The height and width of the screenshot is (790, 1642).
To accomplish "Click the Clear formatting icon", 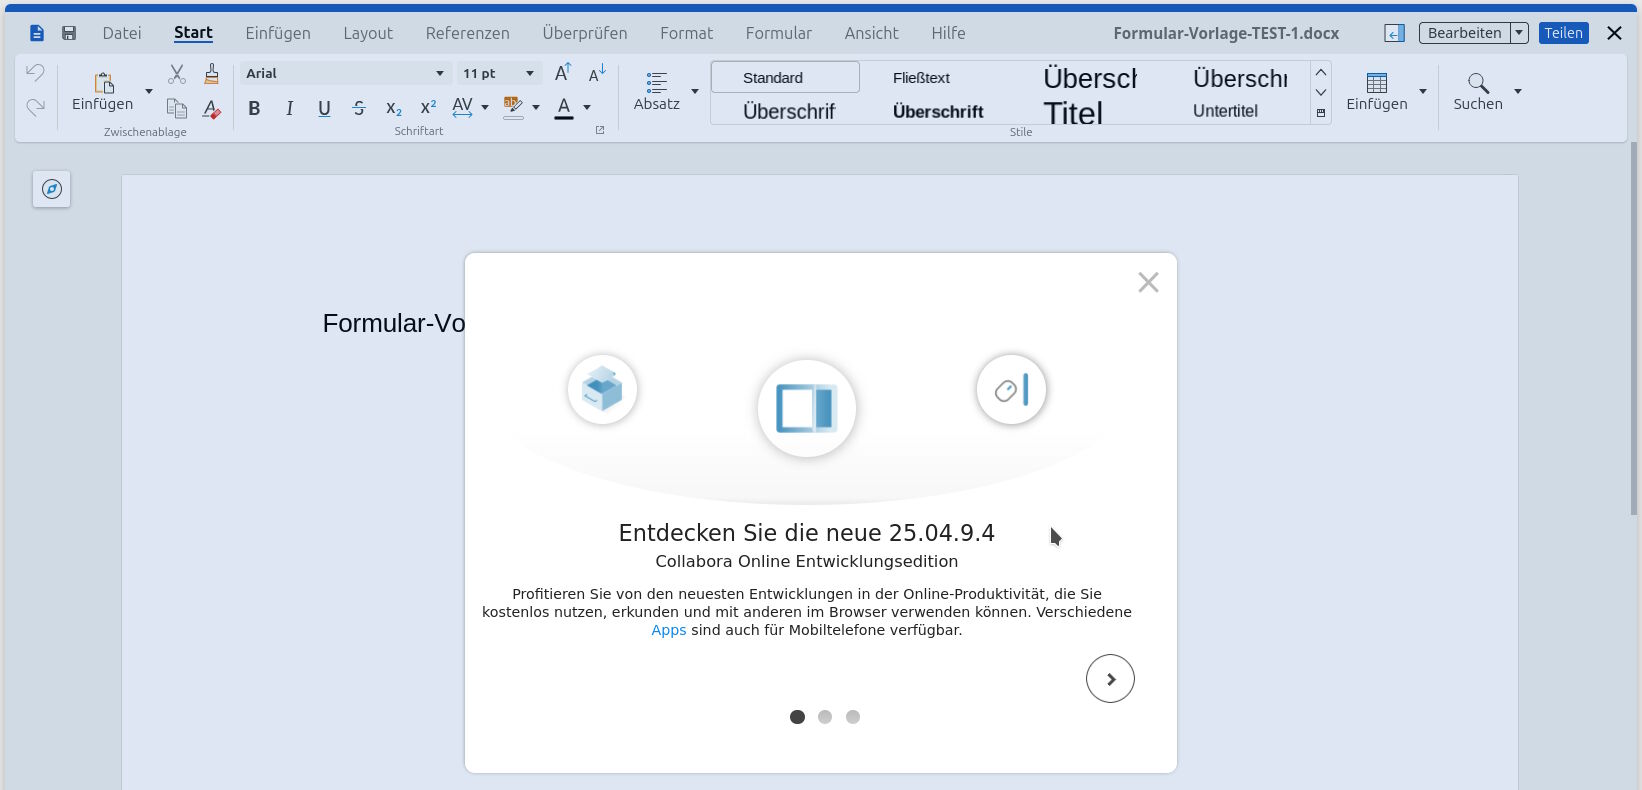I will 211,109.
